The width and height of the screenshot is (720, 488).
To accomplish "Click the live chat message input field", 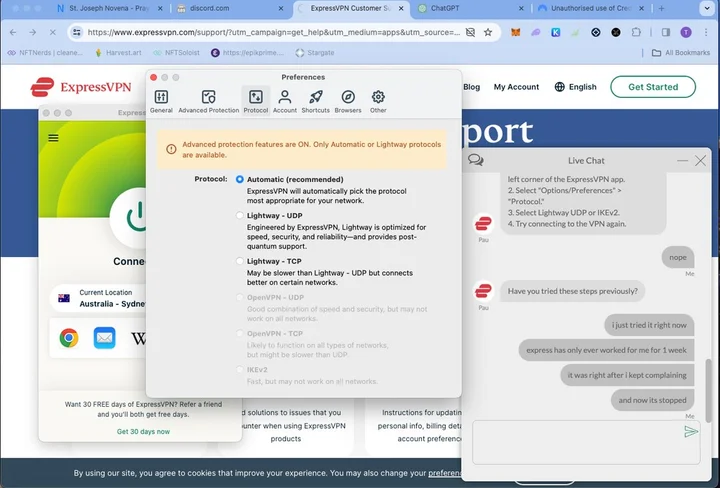I will coord(575,440).
